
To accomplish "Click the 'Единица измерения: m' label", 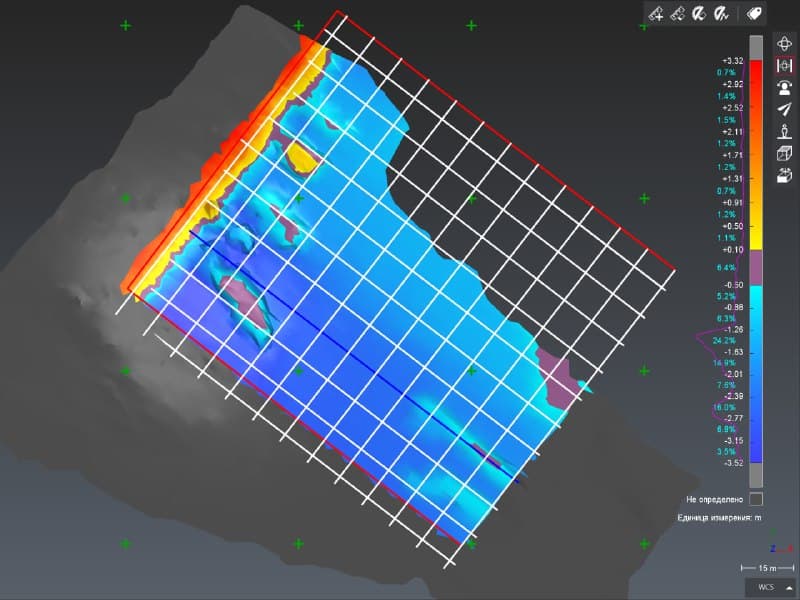I will point(719,517).
